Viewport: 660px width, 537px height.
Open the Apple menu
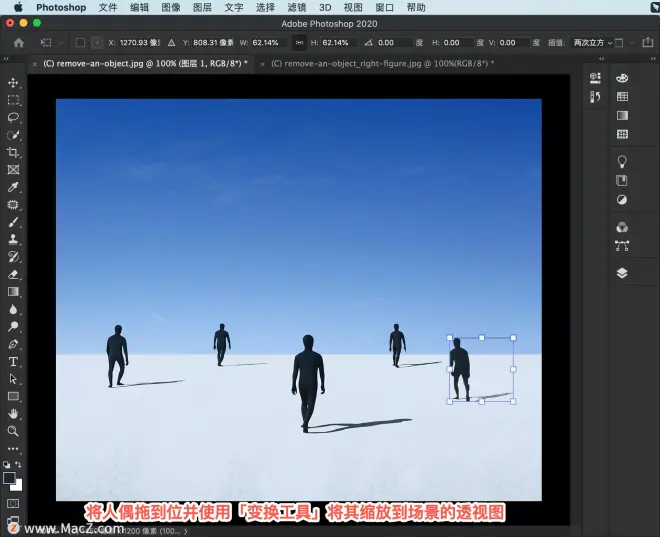(18, 7)
